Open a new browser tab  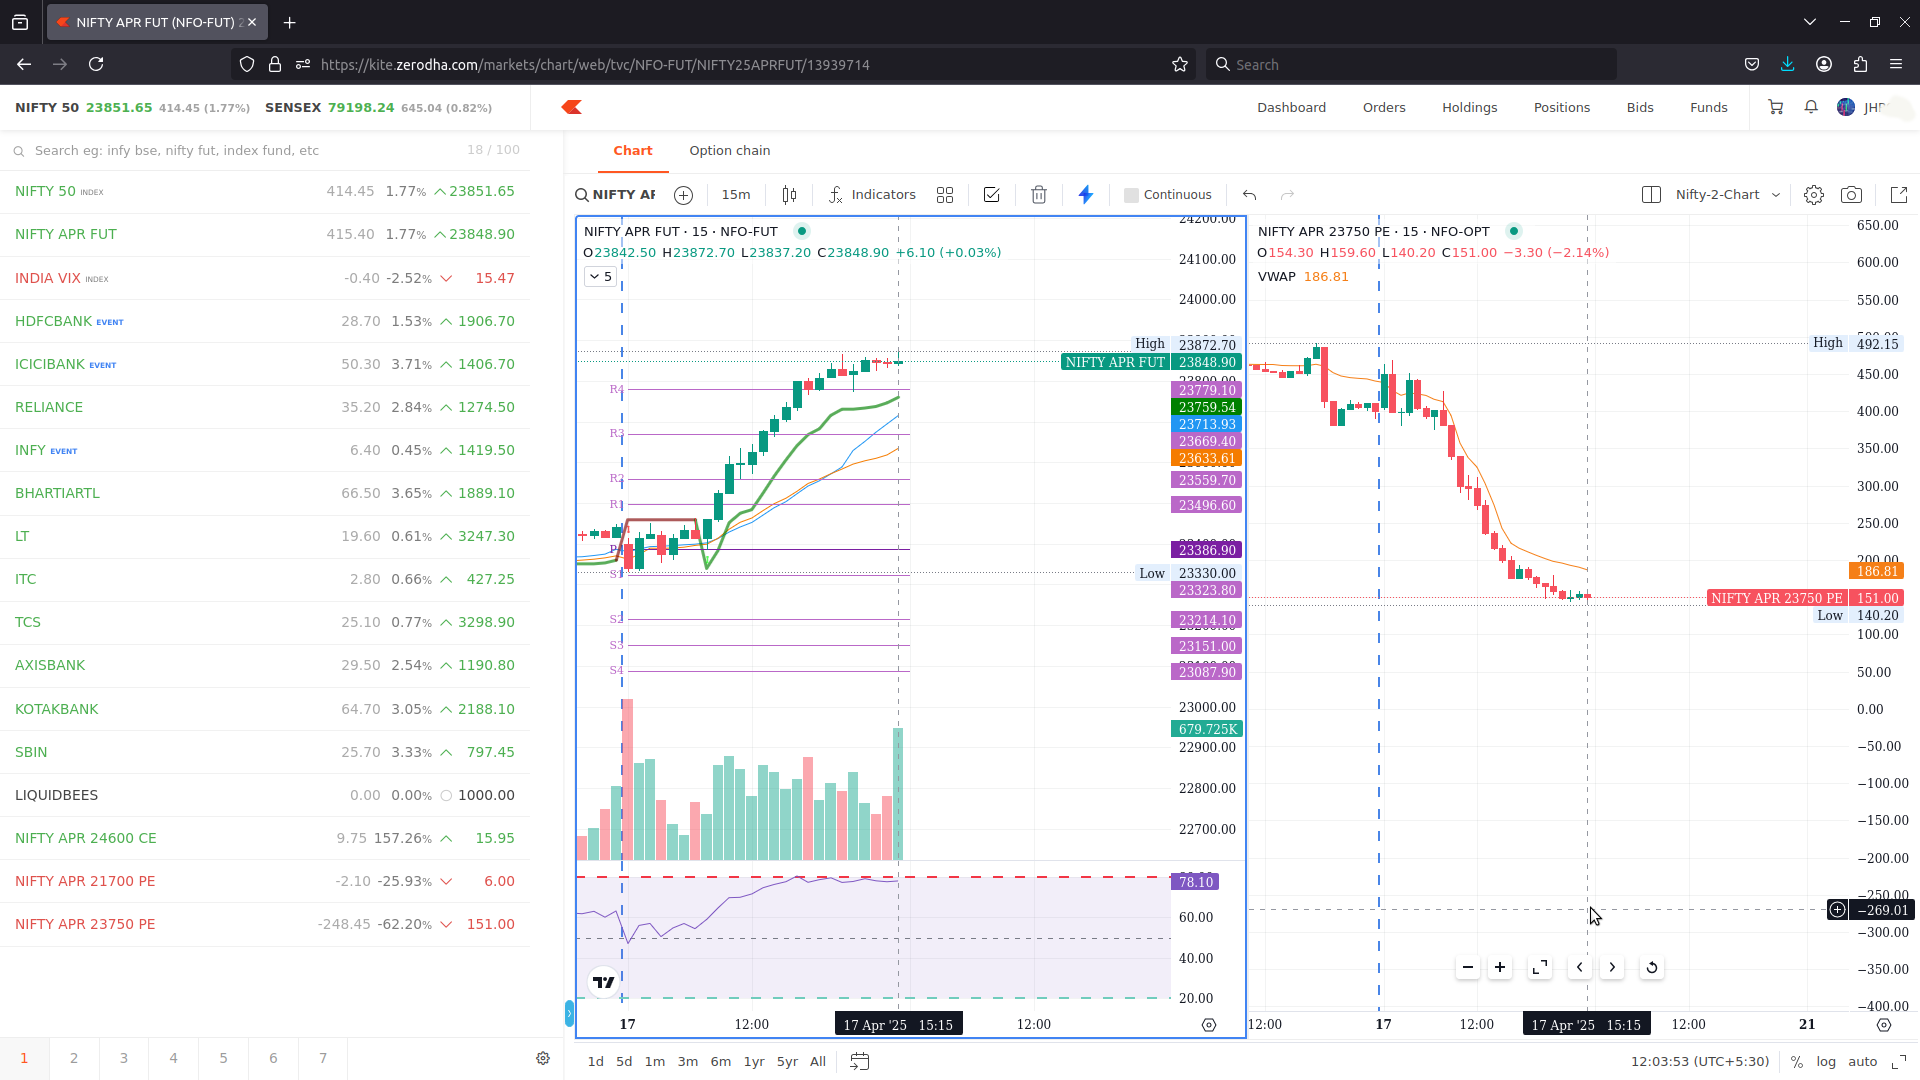289,22
